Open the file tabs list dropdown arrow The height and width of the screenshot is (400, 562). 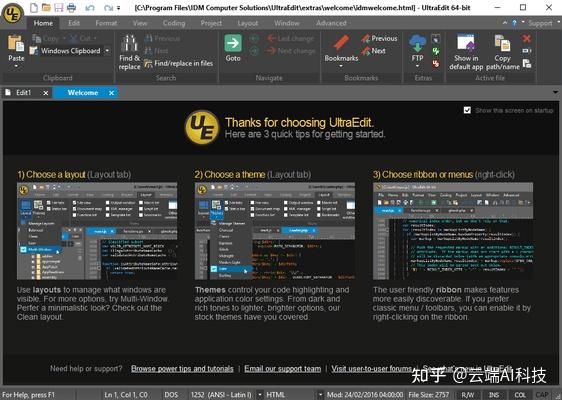[556, 92]
